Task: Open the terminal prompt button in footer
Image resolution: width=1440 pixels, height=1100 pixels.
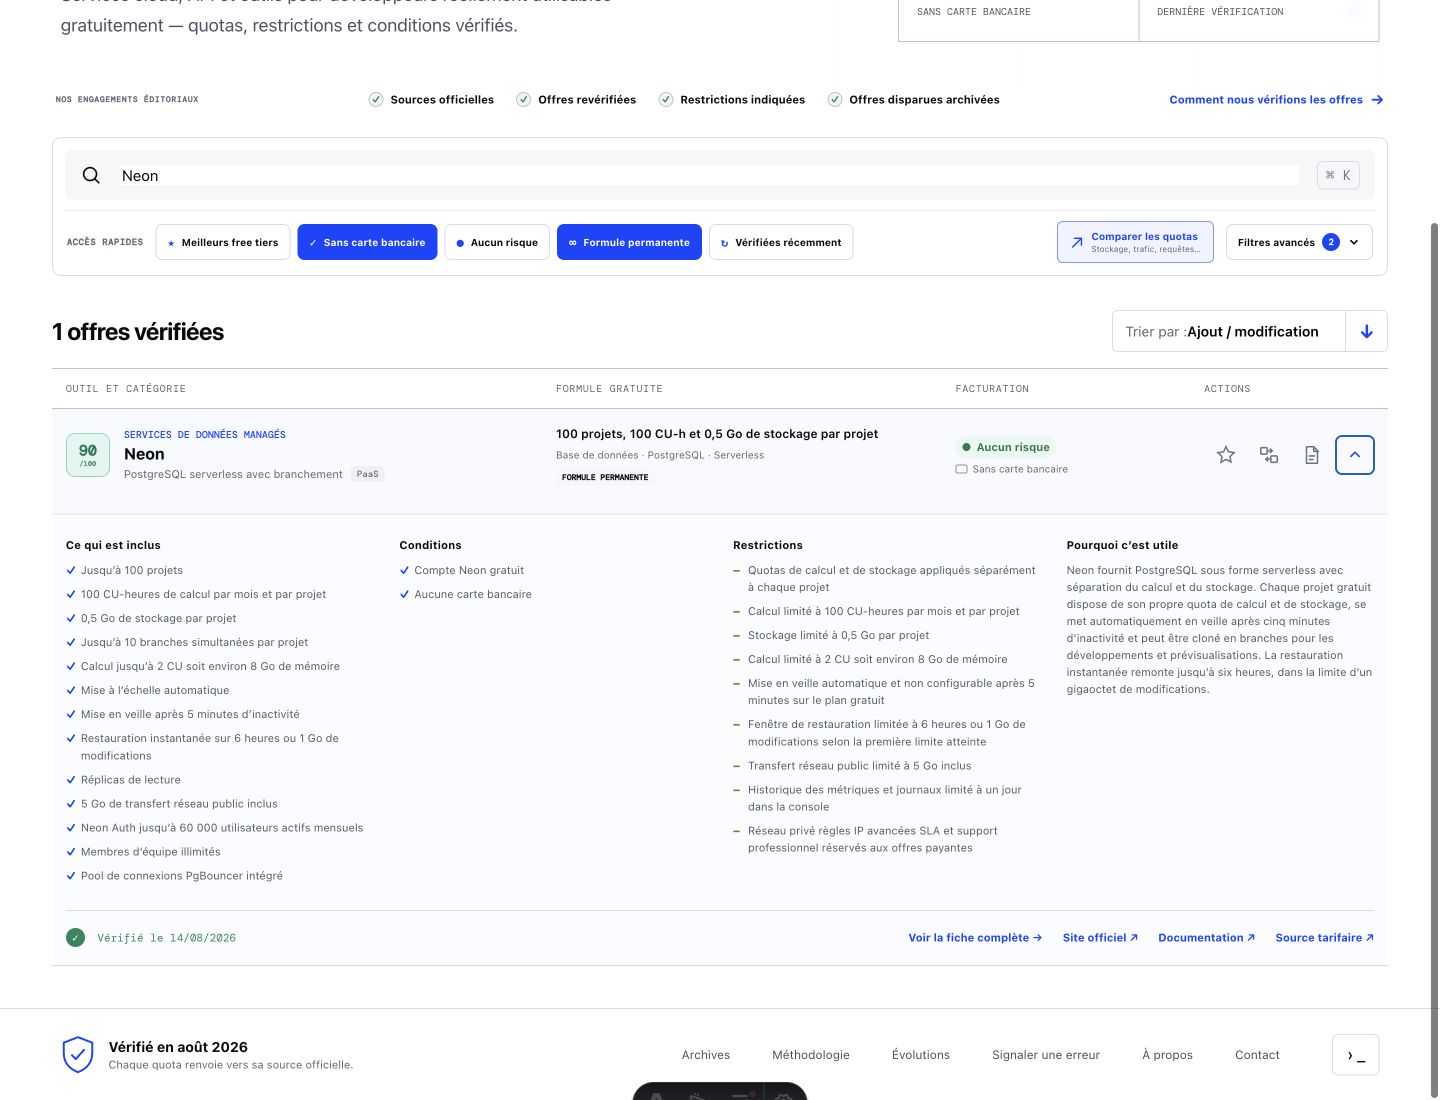Action: tap(1356, 1055)
